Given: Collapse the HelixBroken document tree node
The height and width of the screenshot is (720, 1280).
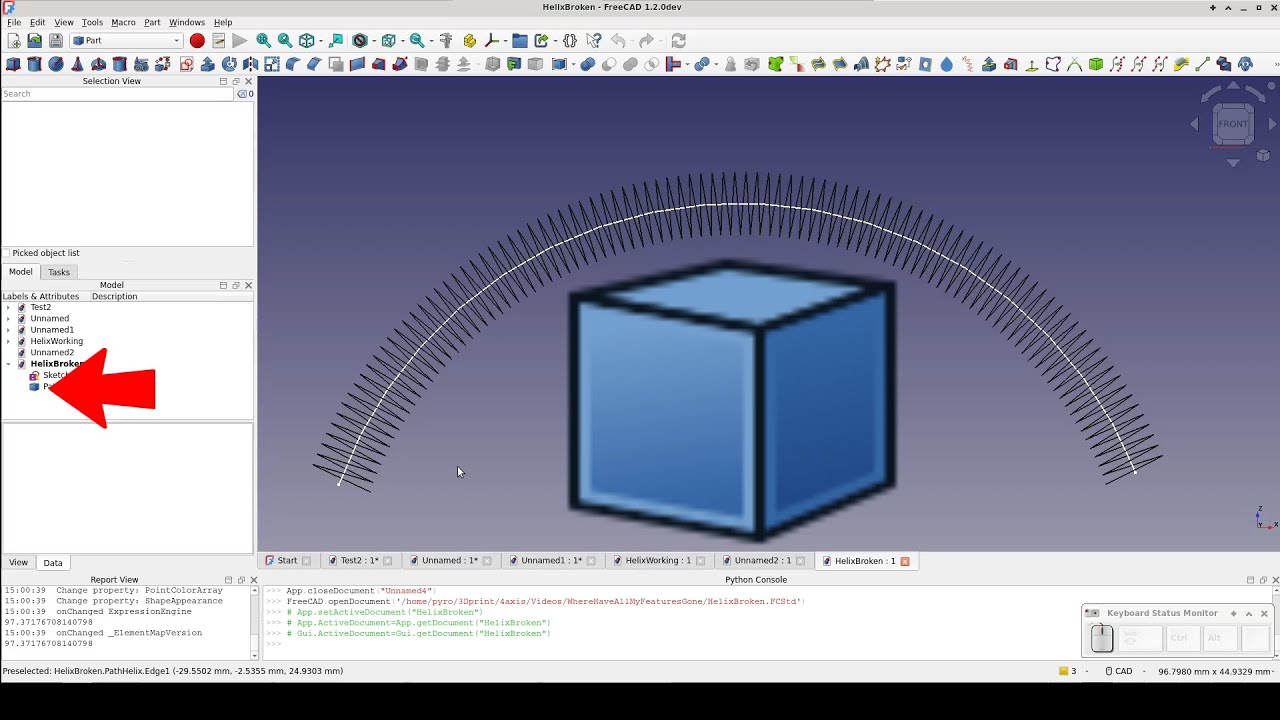Looking at the screenshot, I should (9, 364).
